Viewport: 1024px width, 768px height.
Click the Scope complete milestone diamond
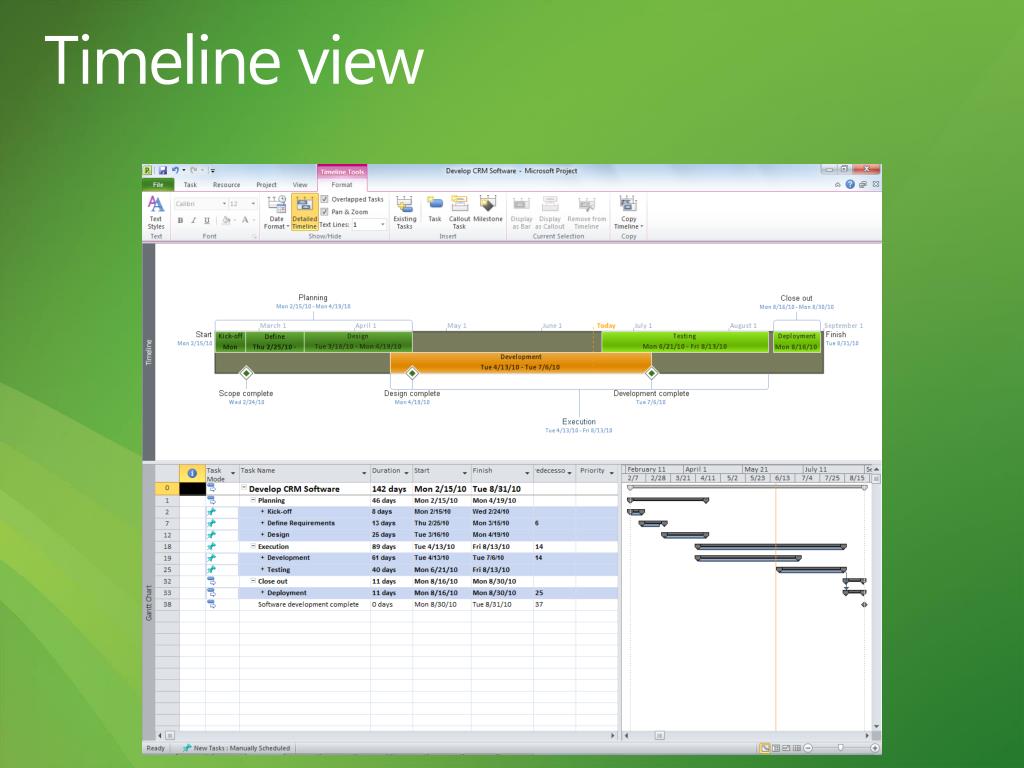click(246, 373)
